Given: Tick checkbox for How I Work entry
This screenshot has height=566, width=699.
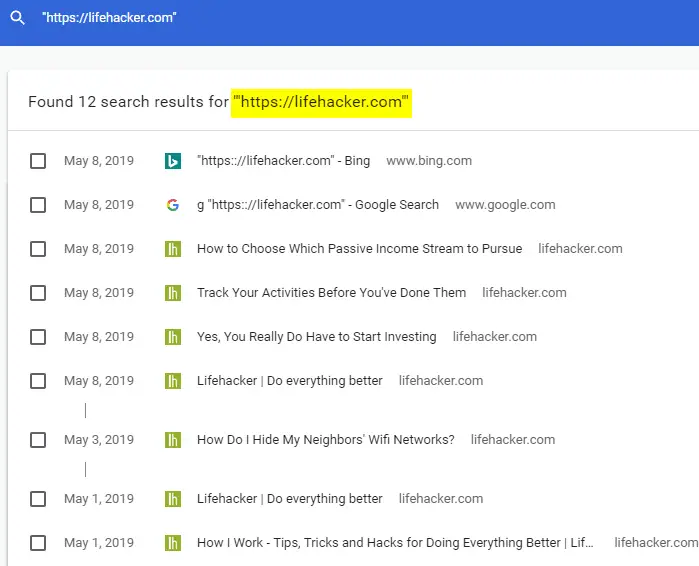Looking at the screenshot, I should (38, 543).
